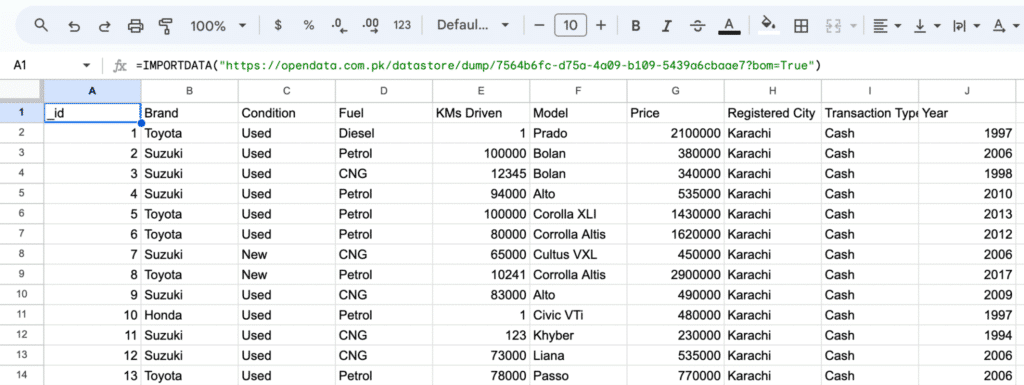1024x385 pixels.
Task: Decrease font size with minus button
Action: pyautogui.click(x=539, y=25)
